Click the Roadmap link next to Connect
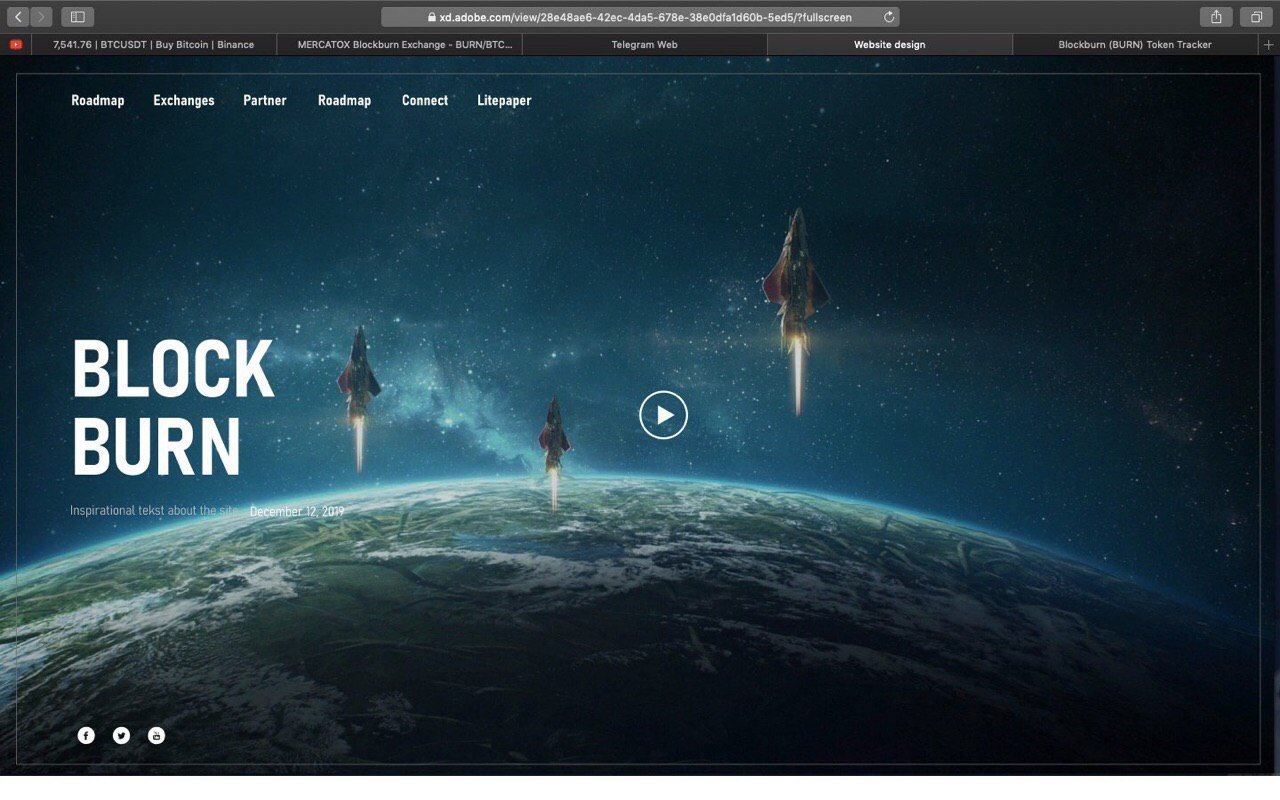This screenshot has width=1280, height=800. [344, 100]
